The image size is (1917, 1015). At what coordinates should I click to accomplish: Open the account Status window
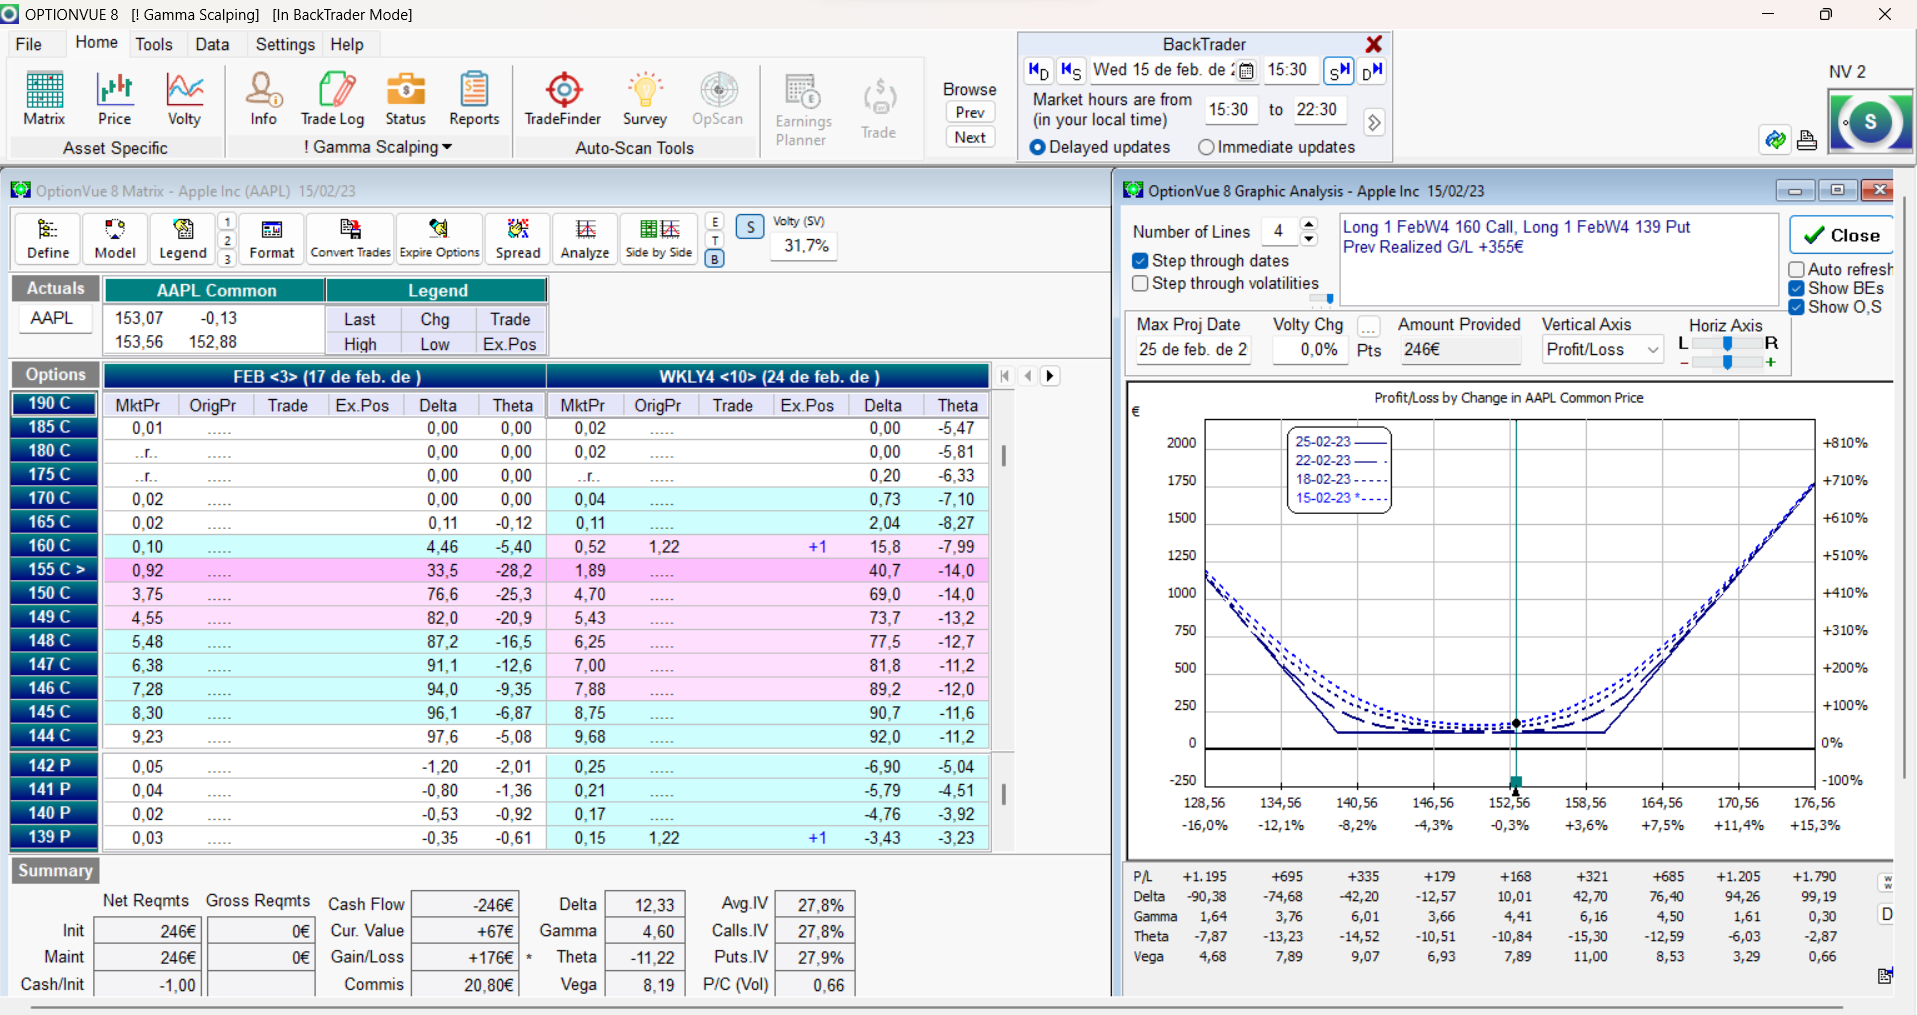(405, 99)
